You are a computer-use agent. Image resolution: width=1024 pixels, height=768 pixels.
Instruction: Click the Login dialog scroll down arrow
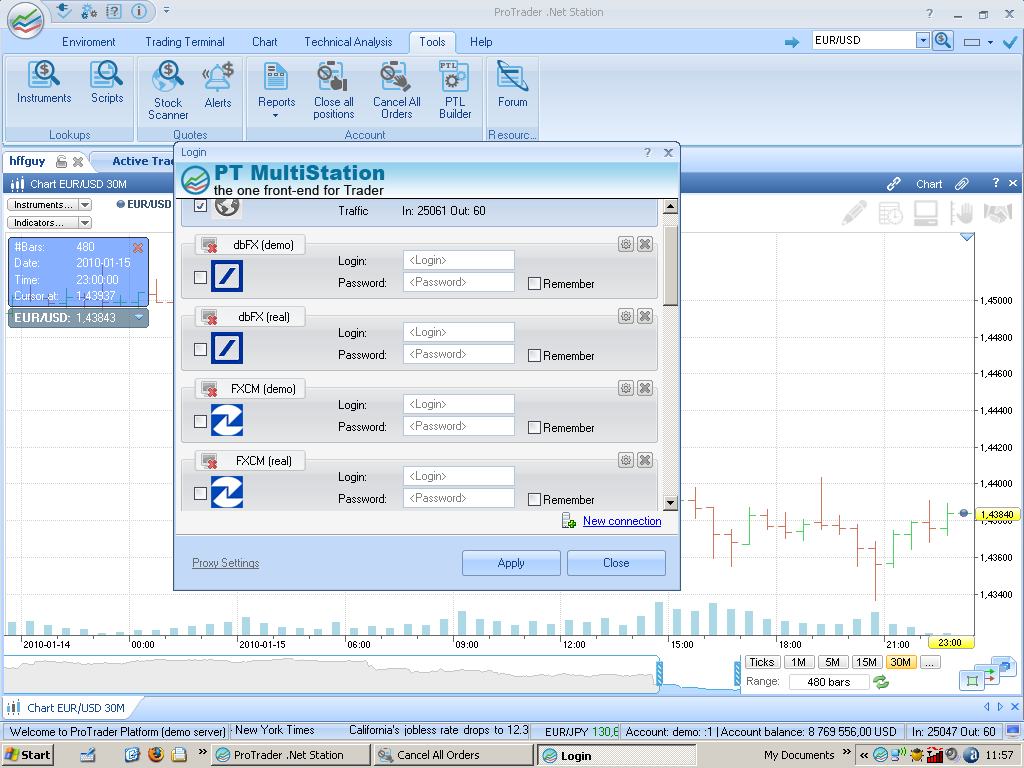point(670,502)
